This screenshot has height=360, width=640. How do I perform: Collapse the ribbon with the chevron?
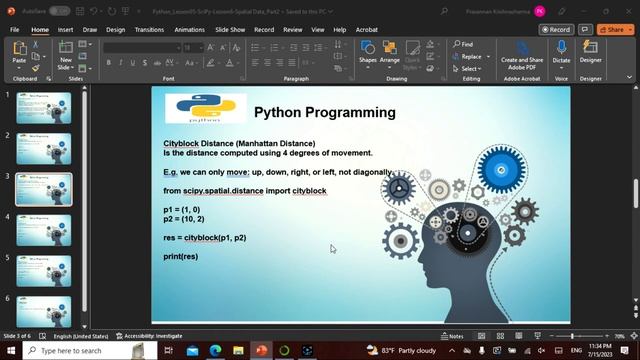click(629, 77)
